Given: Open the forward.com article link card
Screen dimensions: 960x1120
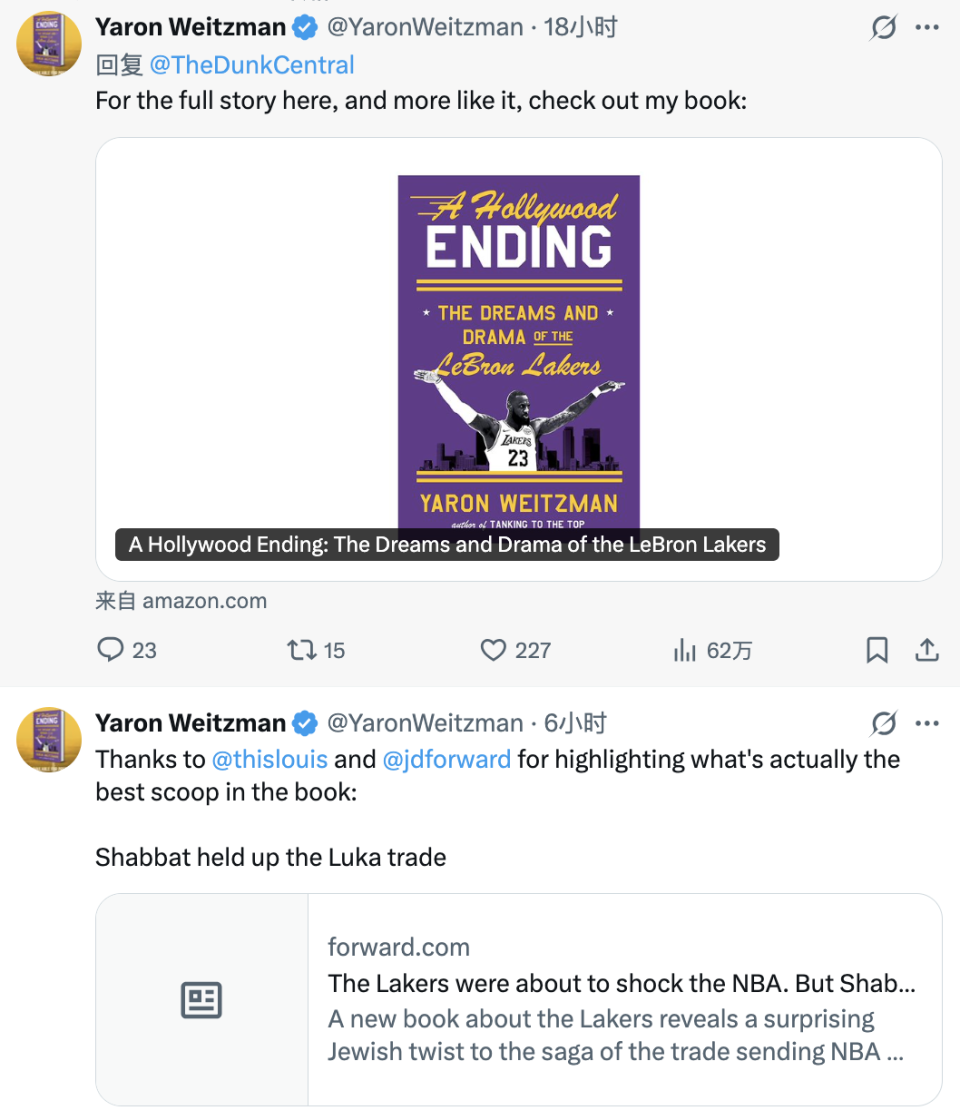Looking at the screenshot, I should [x=624, y=999].
